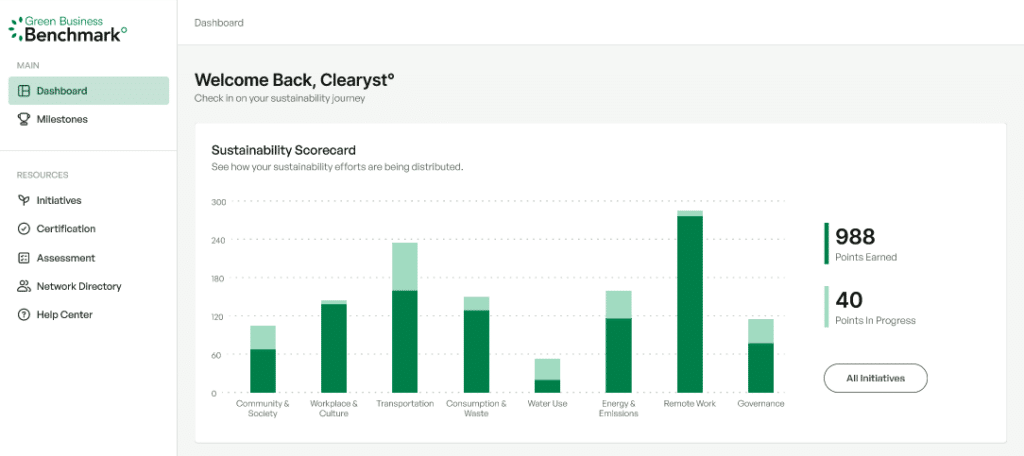This screenshot has width=1024, height=456.
Task: Open the Milestones menu item
Action: [62, 119]
